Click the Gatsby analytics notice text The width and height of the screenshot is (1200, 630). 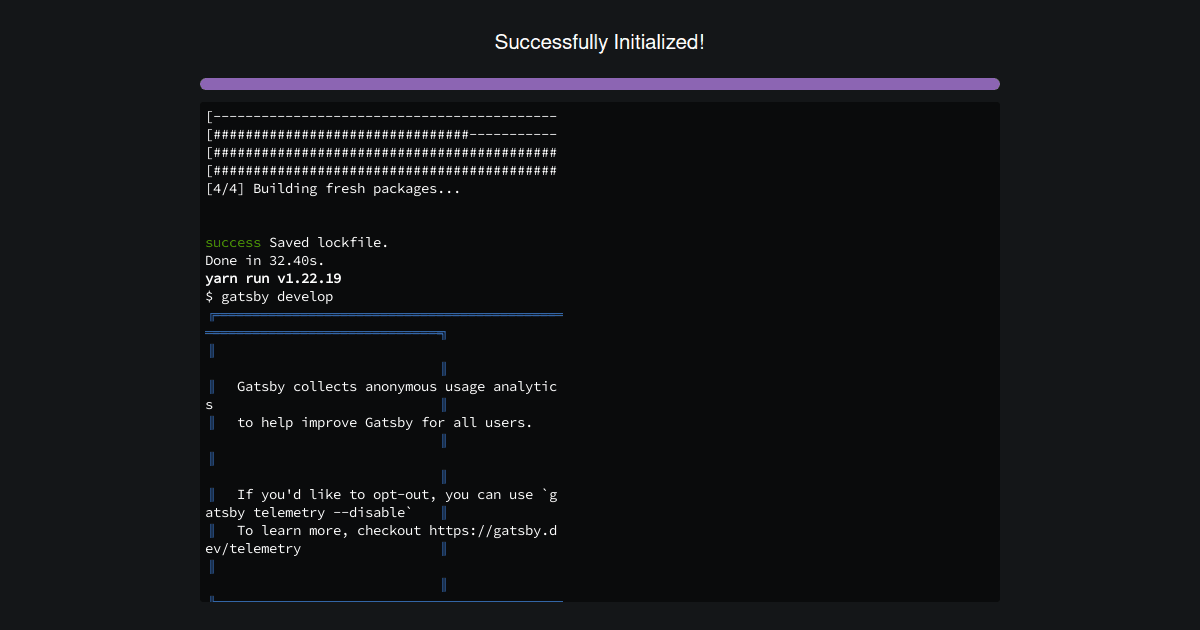[x=397, y=386]
